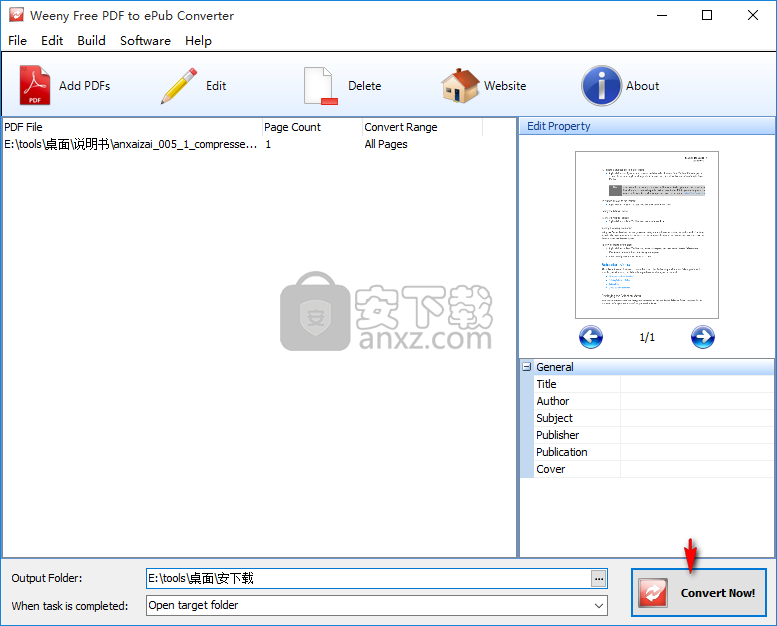Open the About info icon
The height and width of the screenshot is (626, 777).
(x=601, y=85)
